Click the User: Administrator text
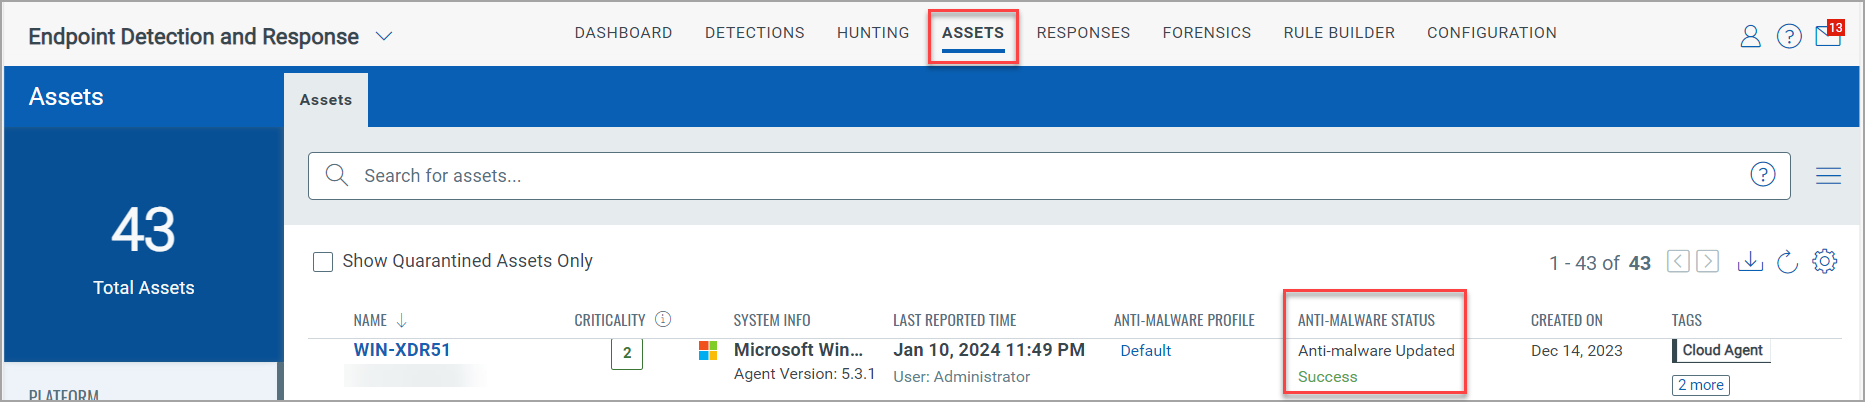 click(961, 377)
